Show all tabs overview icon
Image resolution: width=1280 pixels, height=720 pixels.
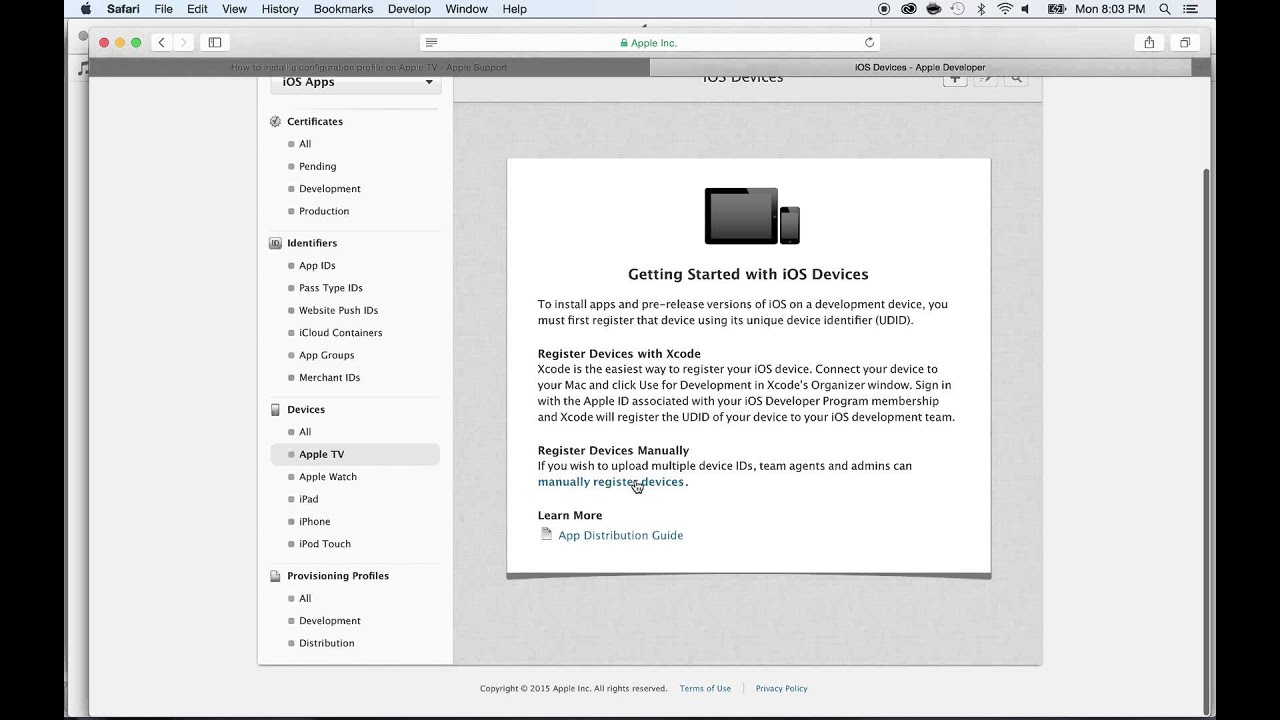(1185, 43)
